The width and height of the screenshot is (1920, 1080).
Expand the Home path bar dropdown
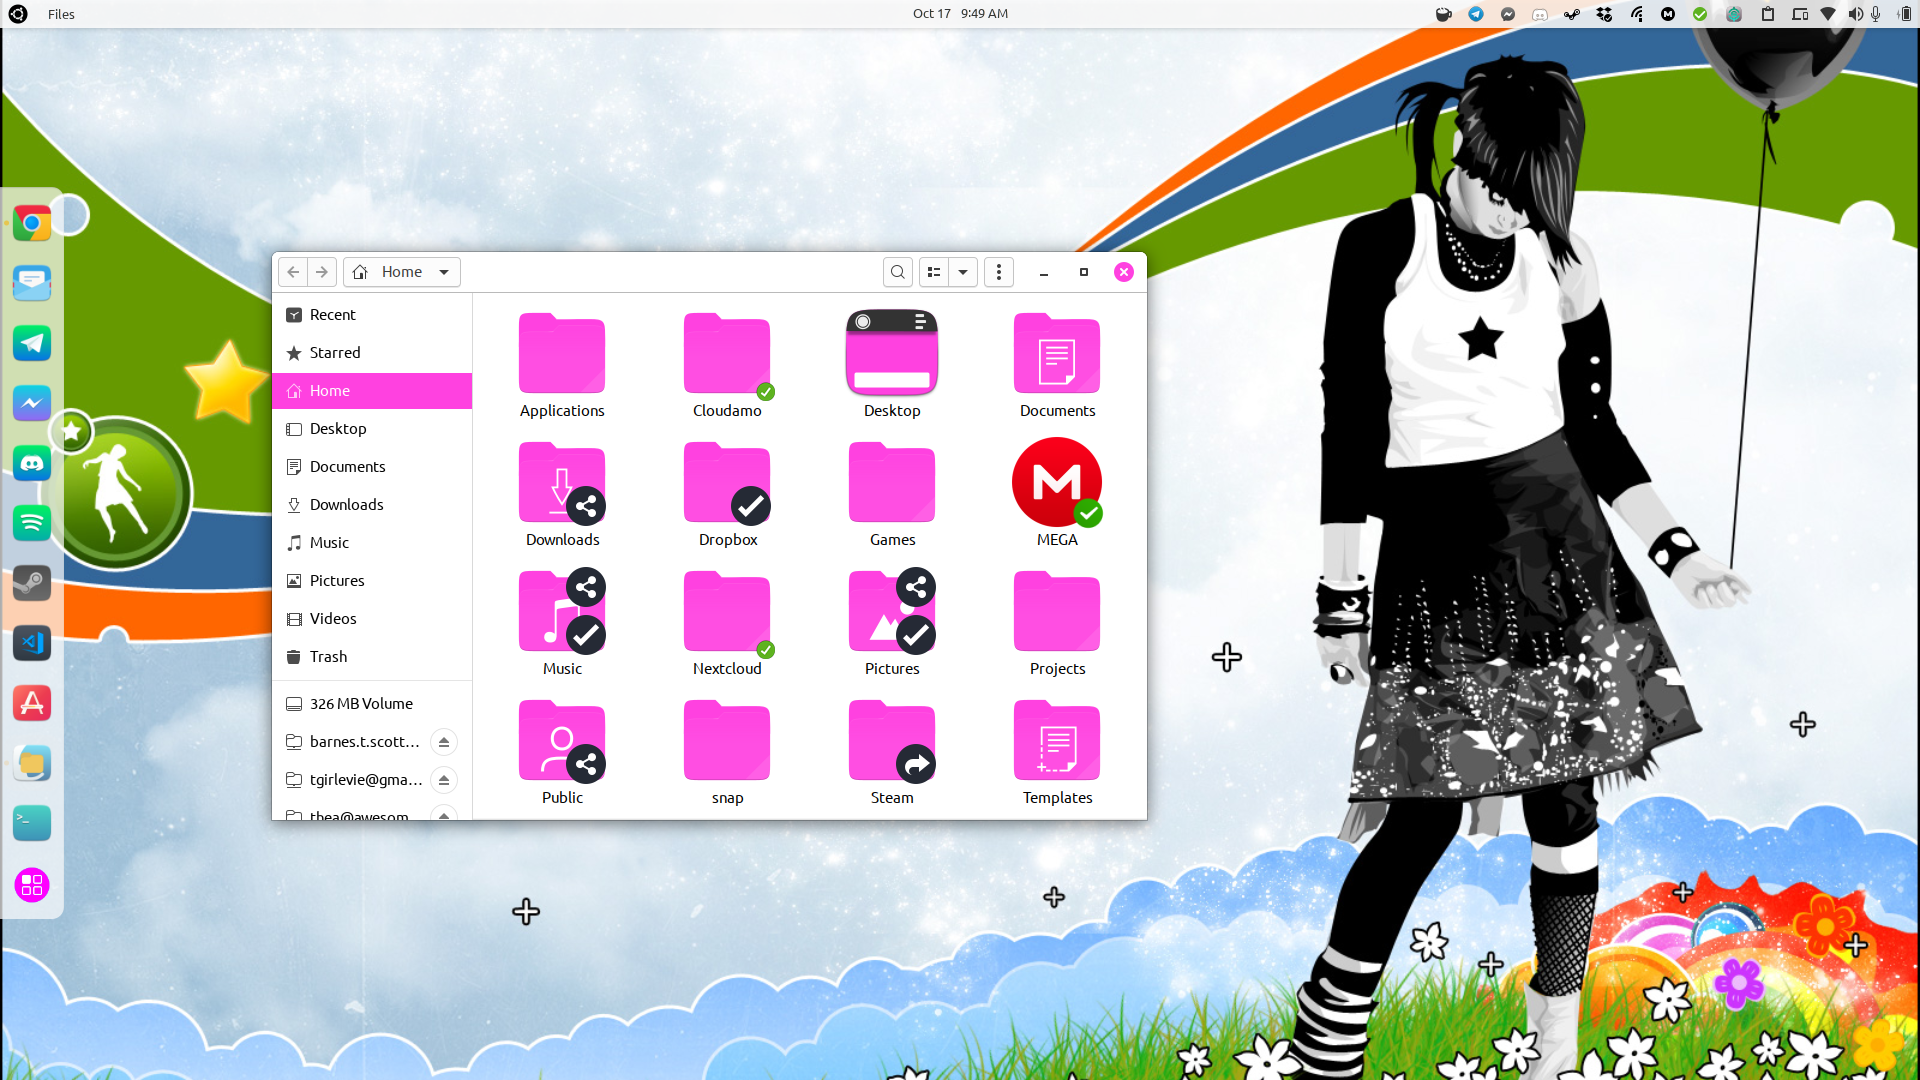444,272
